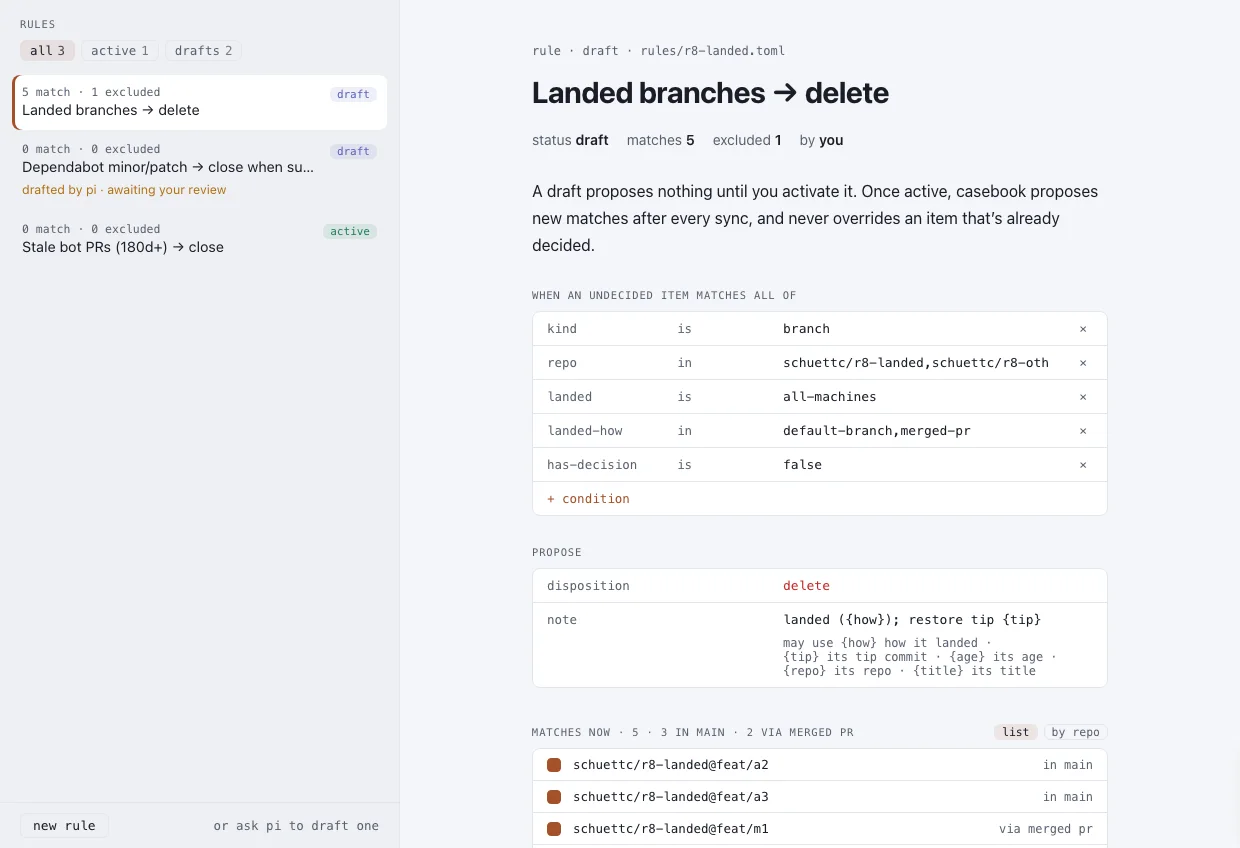Click the active badge on Stale bot rule
The image size is (1240, 848).
[x=350, y=231]
